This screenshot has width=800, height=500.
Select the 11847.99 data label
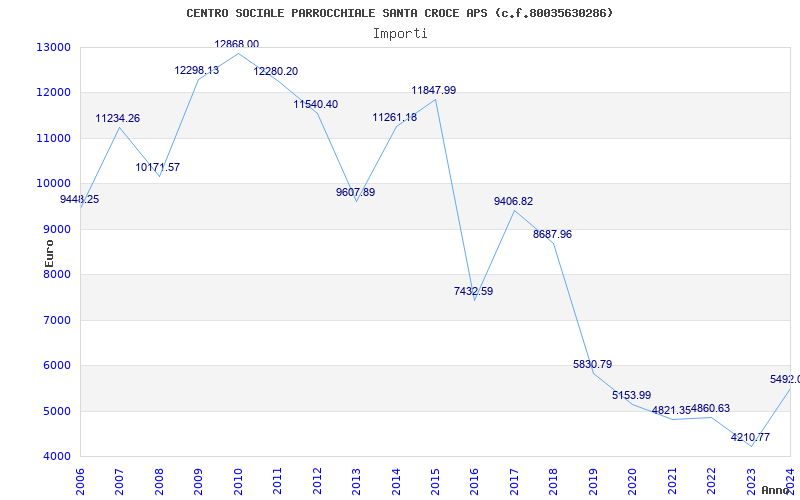pos(434,90)
